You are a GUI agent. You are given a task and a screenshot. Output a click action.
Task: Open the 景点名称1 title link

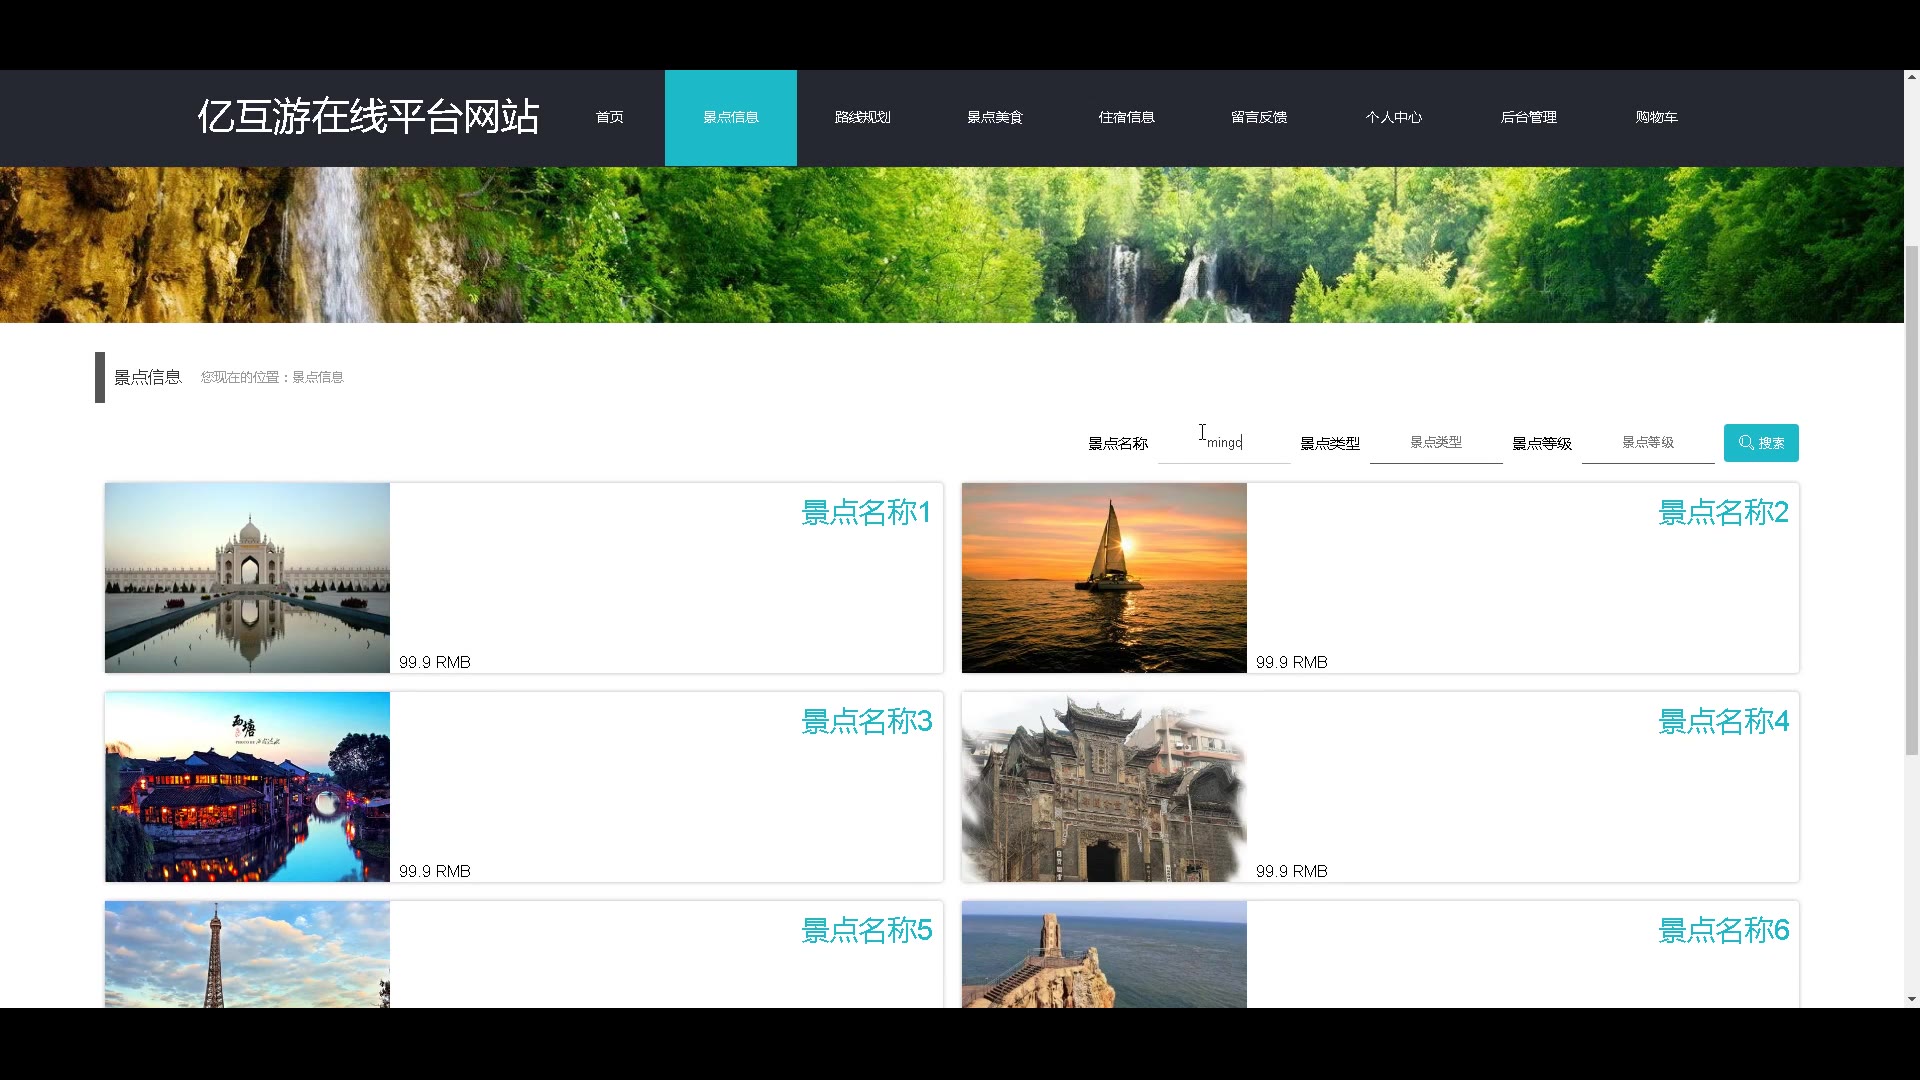tap(866, 513)
